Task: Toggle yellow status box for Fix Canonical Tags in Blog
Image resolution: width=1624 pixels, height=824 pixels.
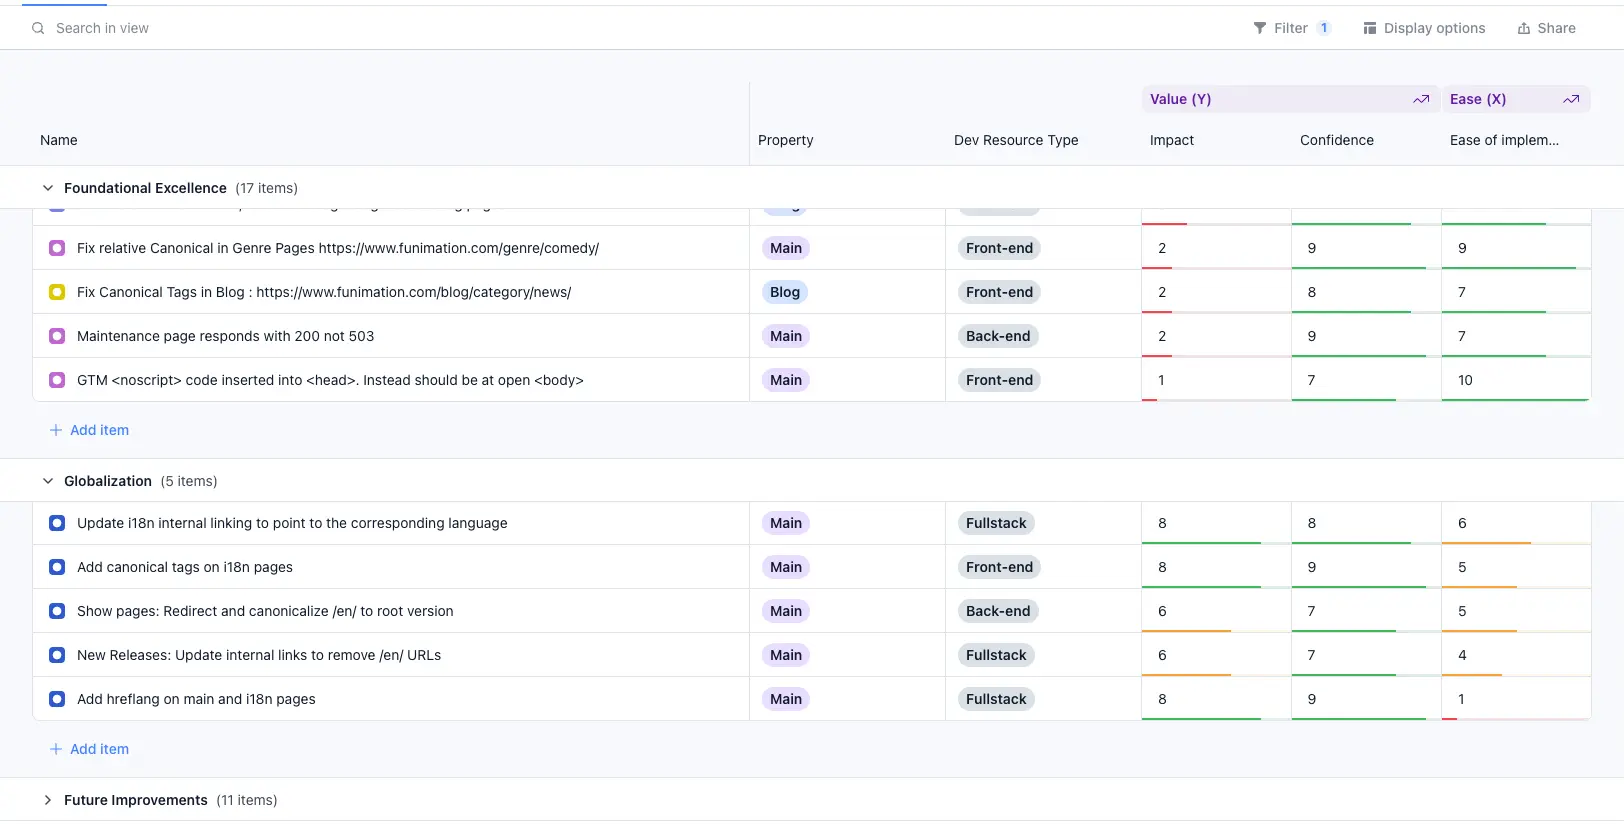Action: [x=57, y=292]
